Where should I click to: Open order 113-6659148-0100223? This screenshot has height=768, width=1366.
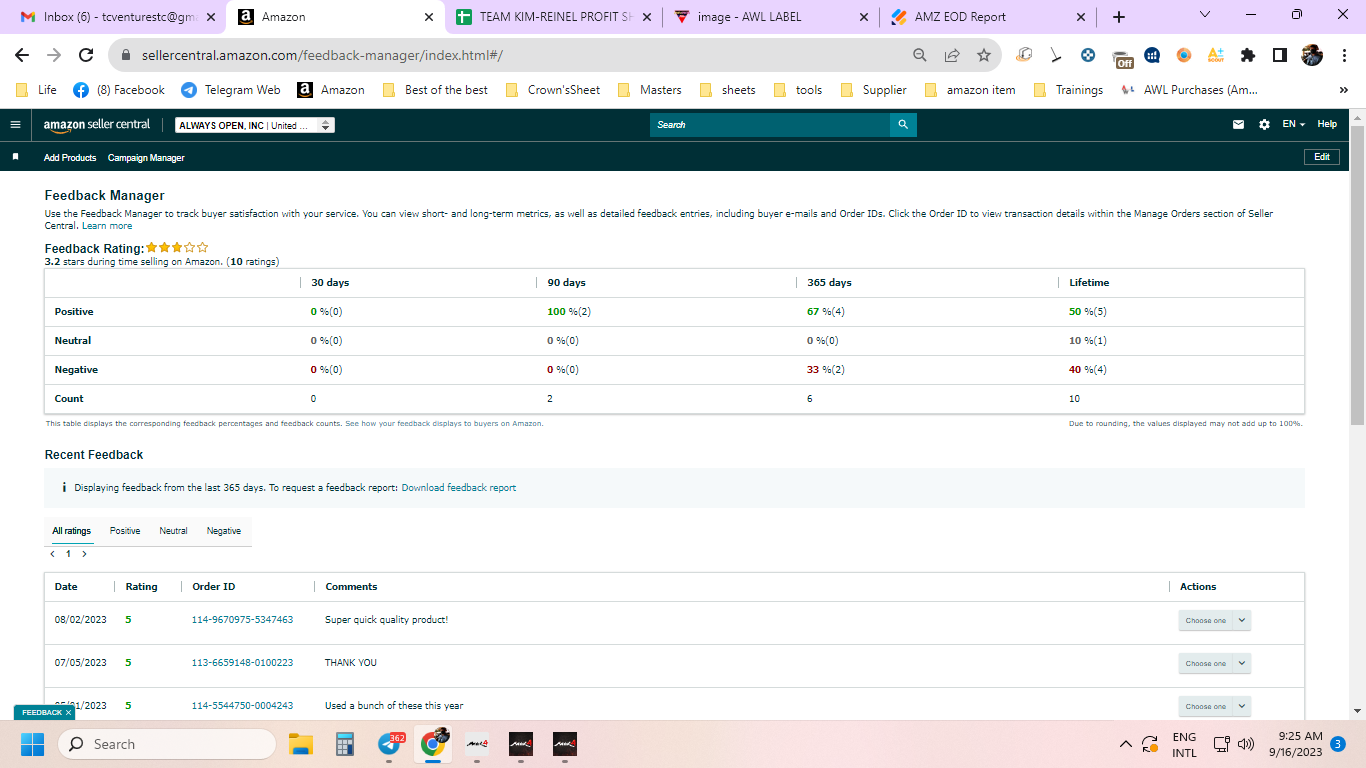(242, 663)
